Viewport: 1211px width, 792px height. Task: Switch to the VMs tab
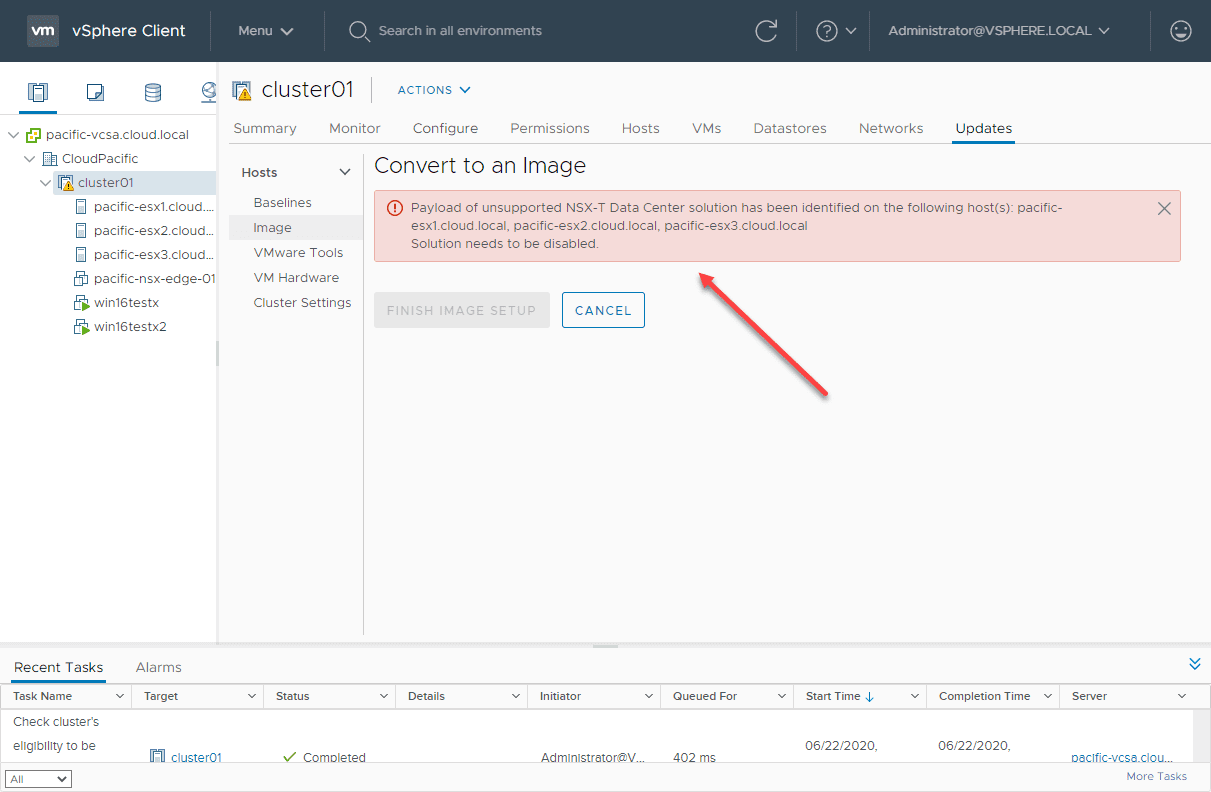click(x=706, y=128)
